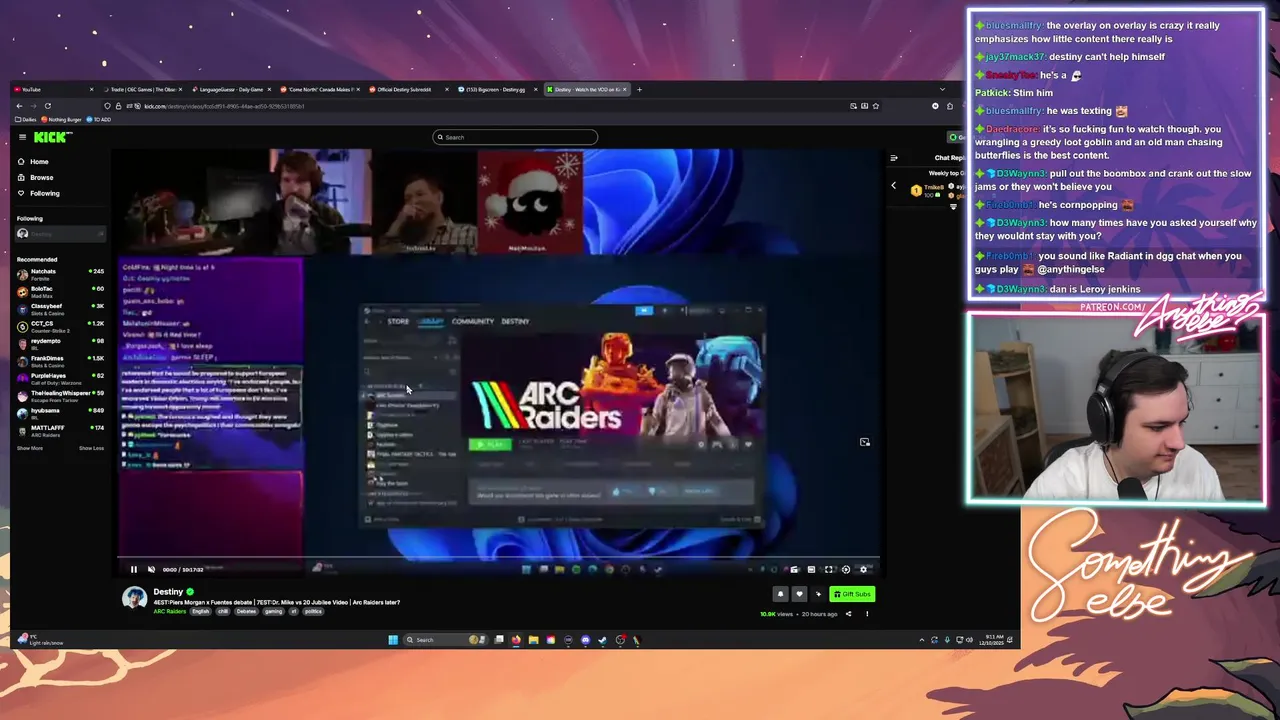Screen dimensions: 1280x720
Task: Open the Nothing Burger bookmark
Action: click(62, 119)
